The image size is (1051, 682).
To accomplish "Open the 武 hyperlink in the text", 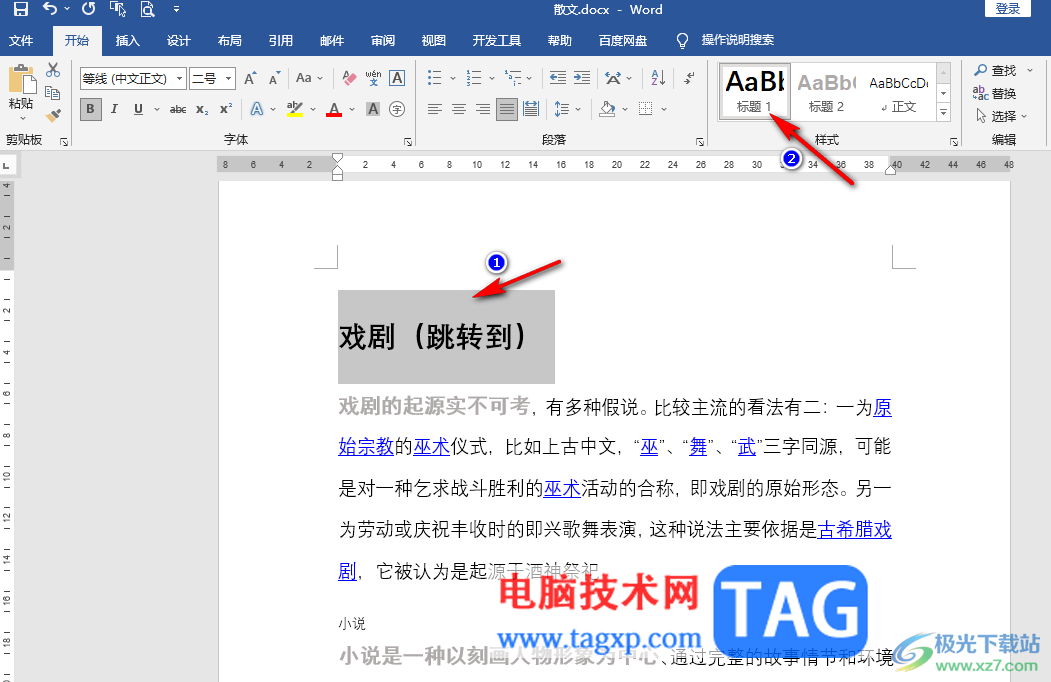I will coord(747,447).
